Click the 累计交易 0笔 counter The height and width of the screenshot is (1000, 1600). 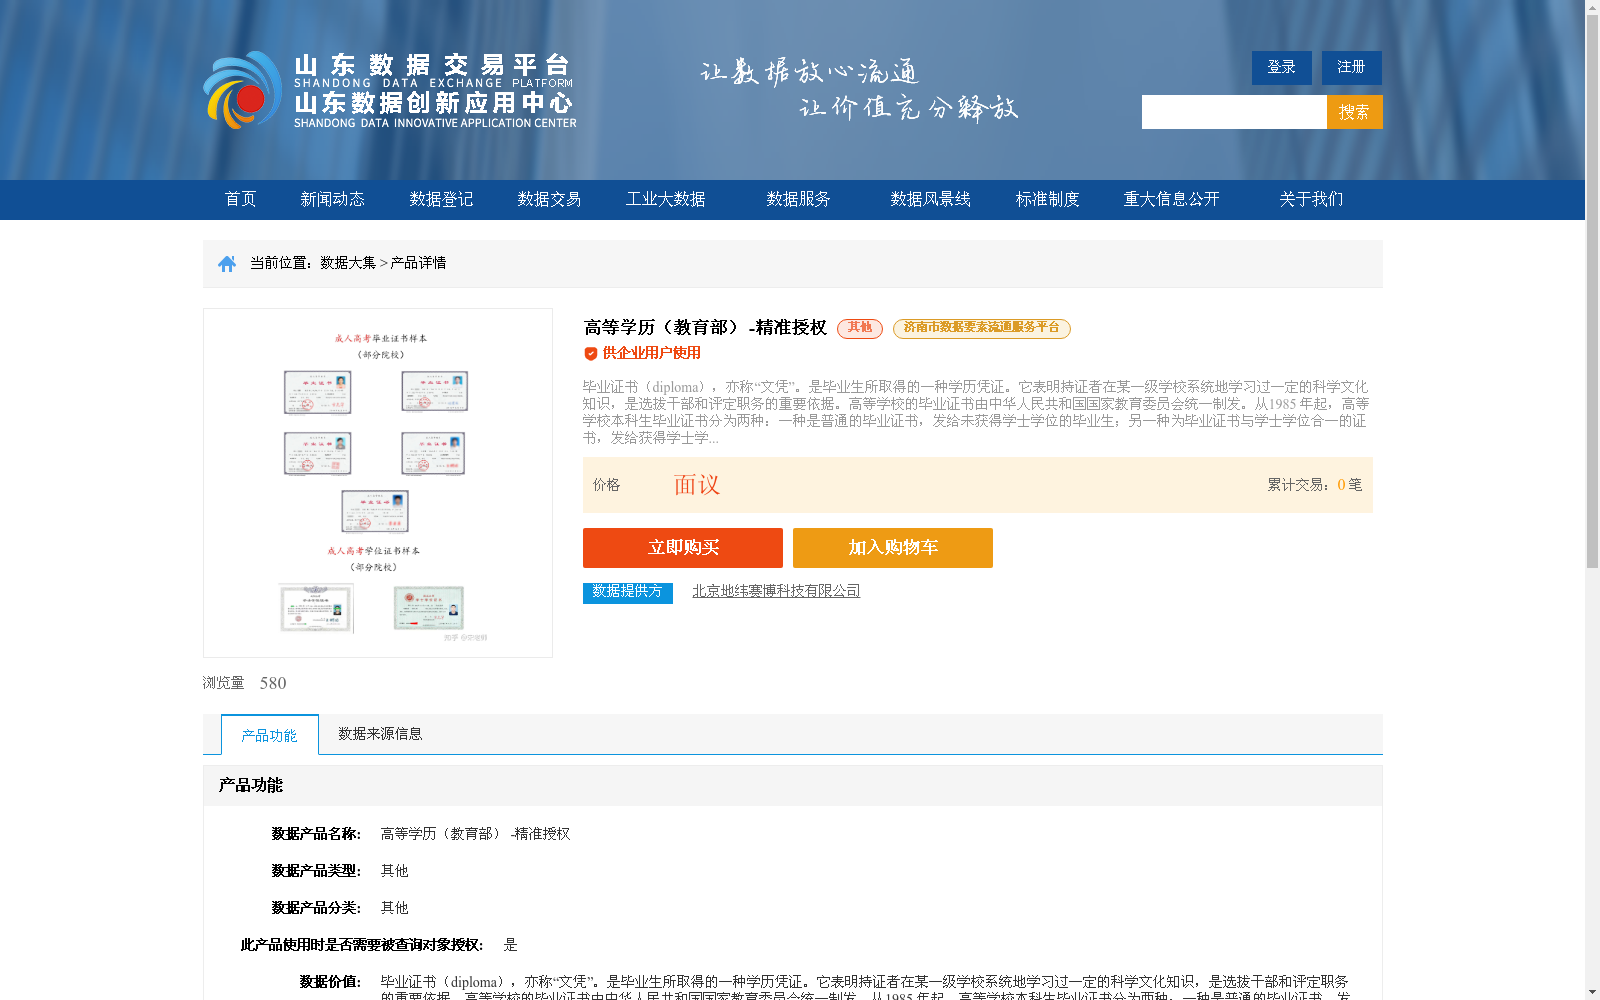click(1314, 485)
